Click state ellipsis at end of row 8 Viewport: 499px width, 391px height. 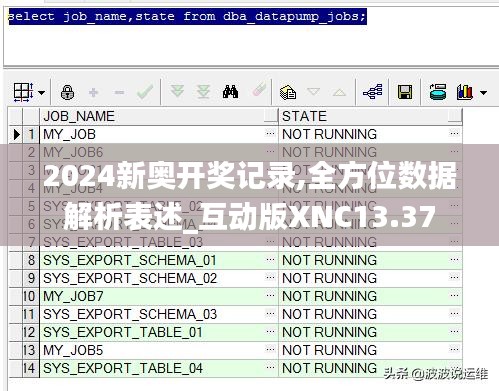(454, 259)
